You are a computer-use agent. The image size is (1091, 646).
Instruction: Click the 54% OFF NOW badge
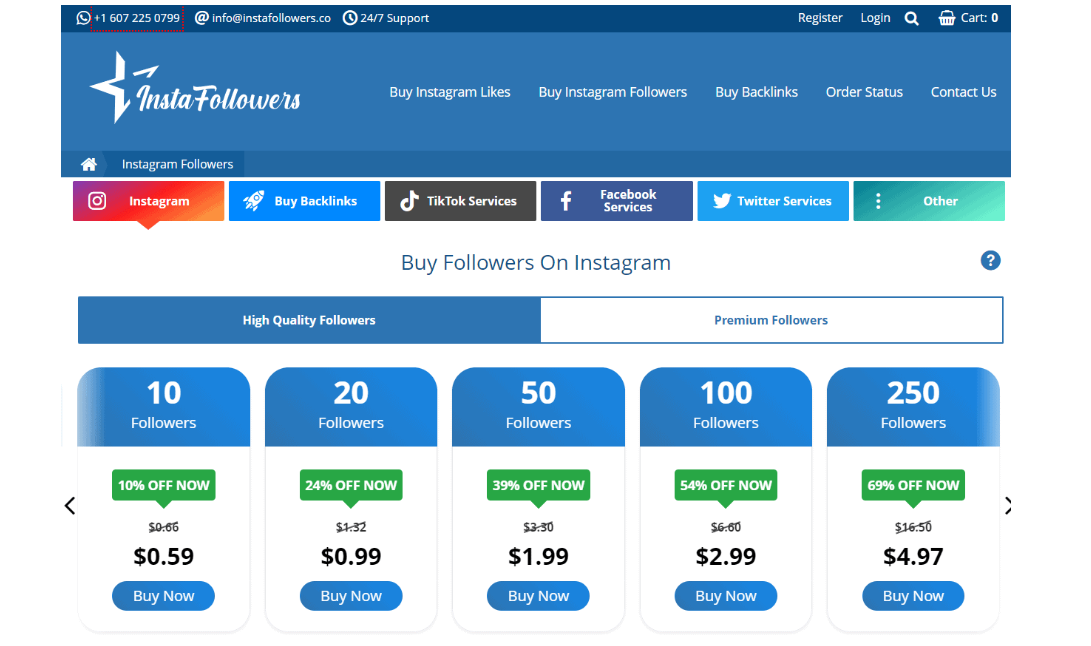pos(726,485)
